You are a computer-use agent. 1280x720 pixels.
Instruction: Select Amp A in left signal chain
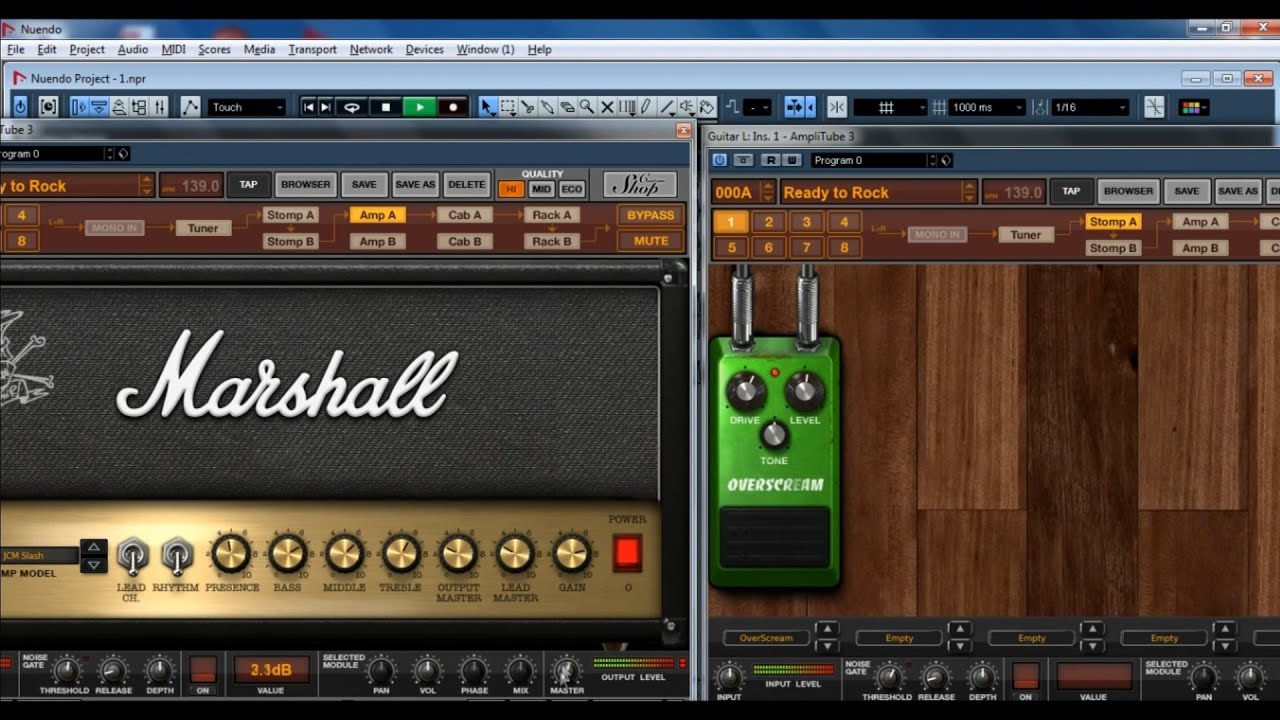pyautogui.click(x=377, y=215)
